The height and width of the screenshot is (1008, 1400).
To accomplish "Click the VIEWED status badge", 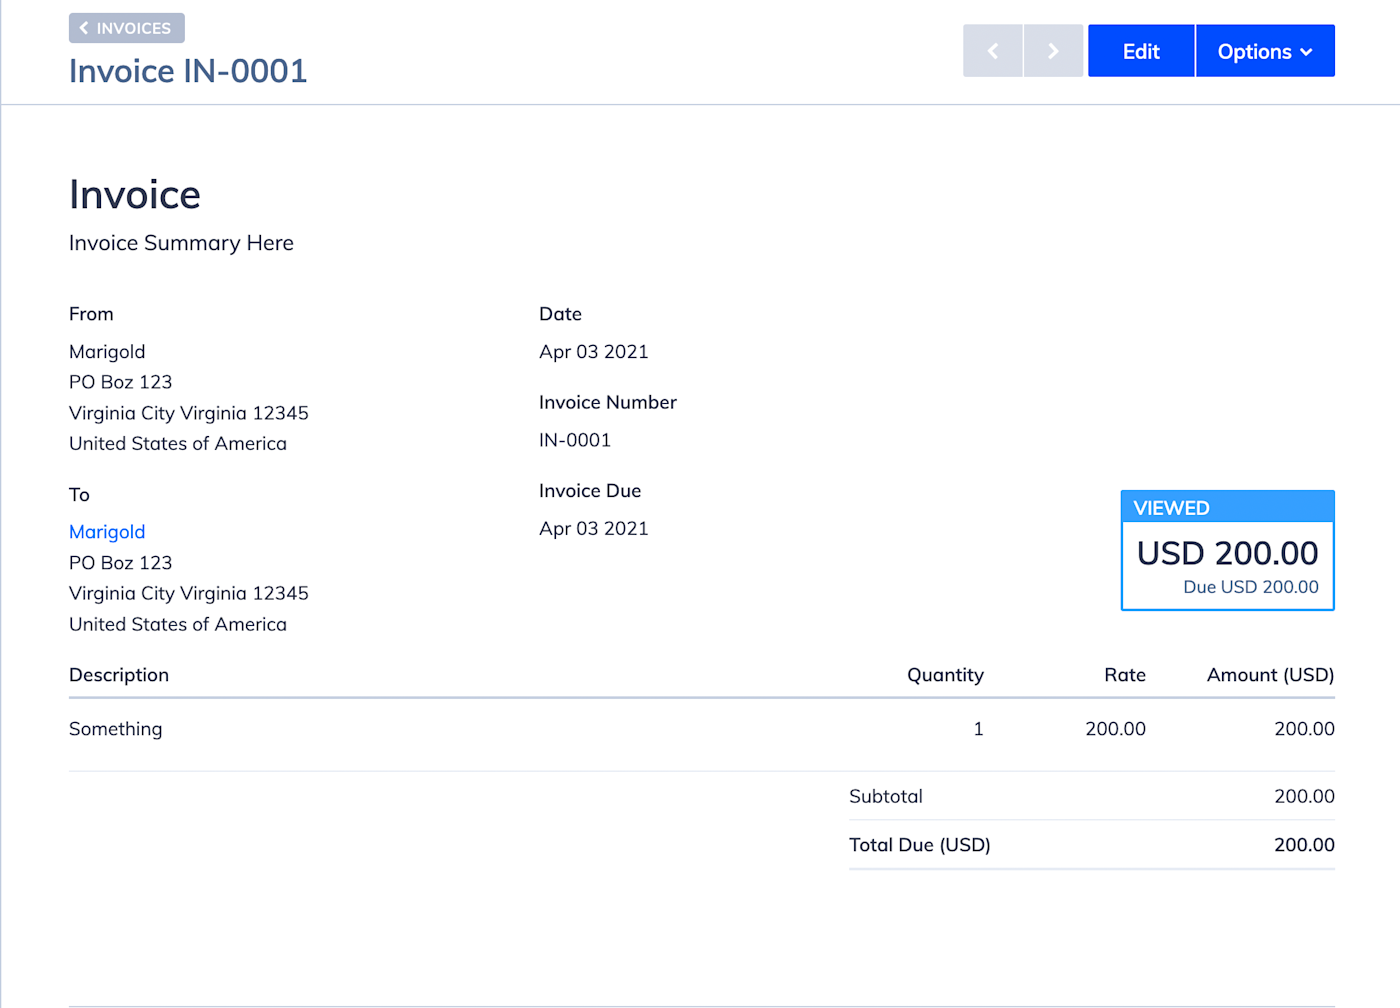I will pos(1171,508).
